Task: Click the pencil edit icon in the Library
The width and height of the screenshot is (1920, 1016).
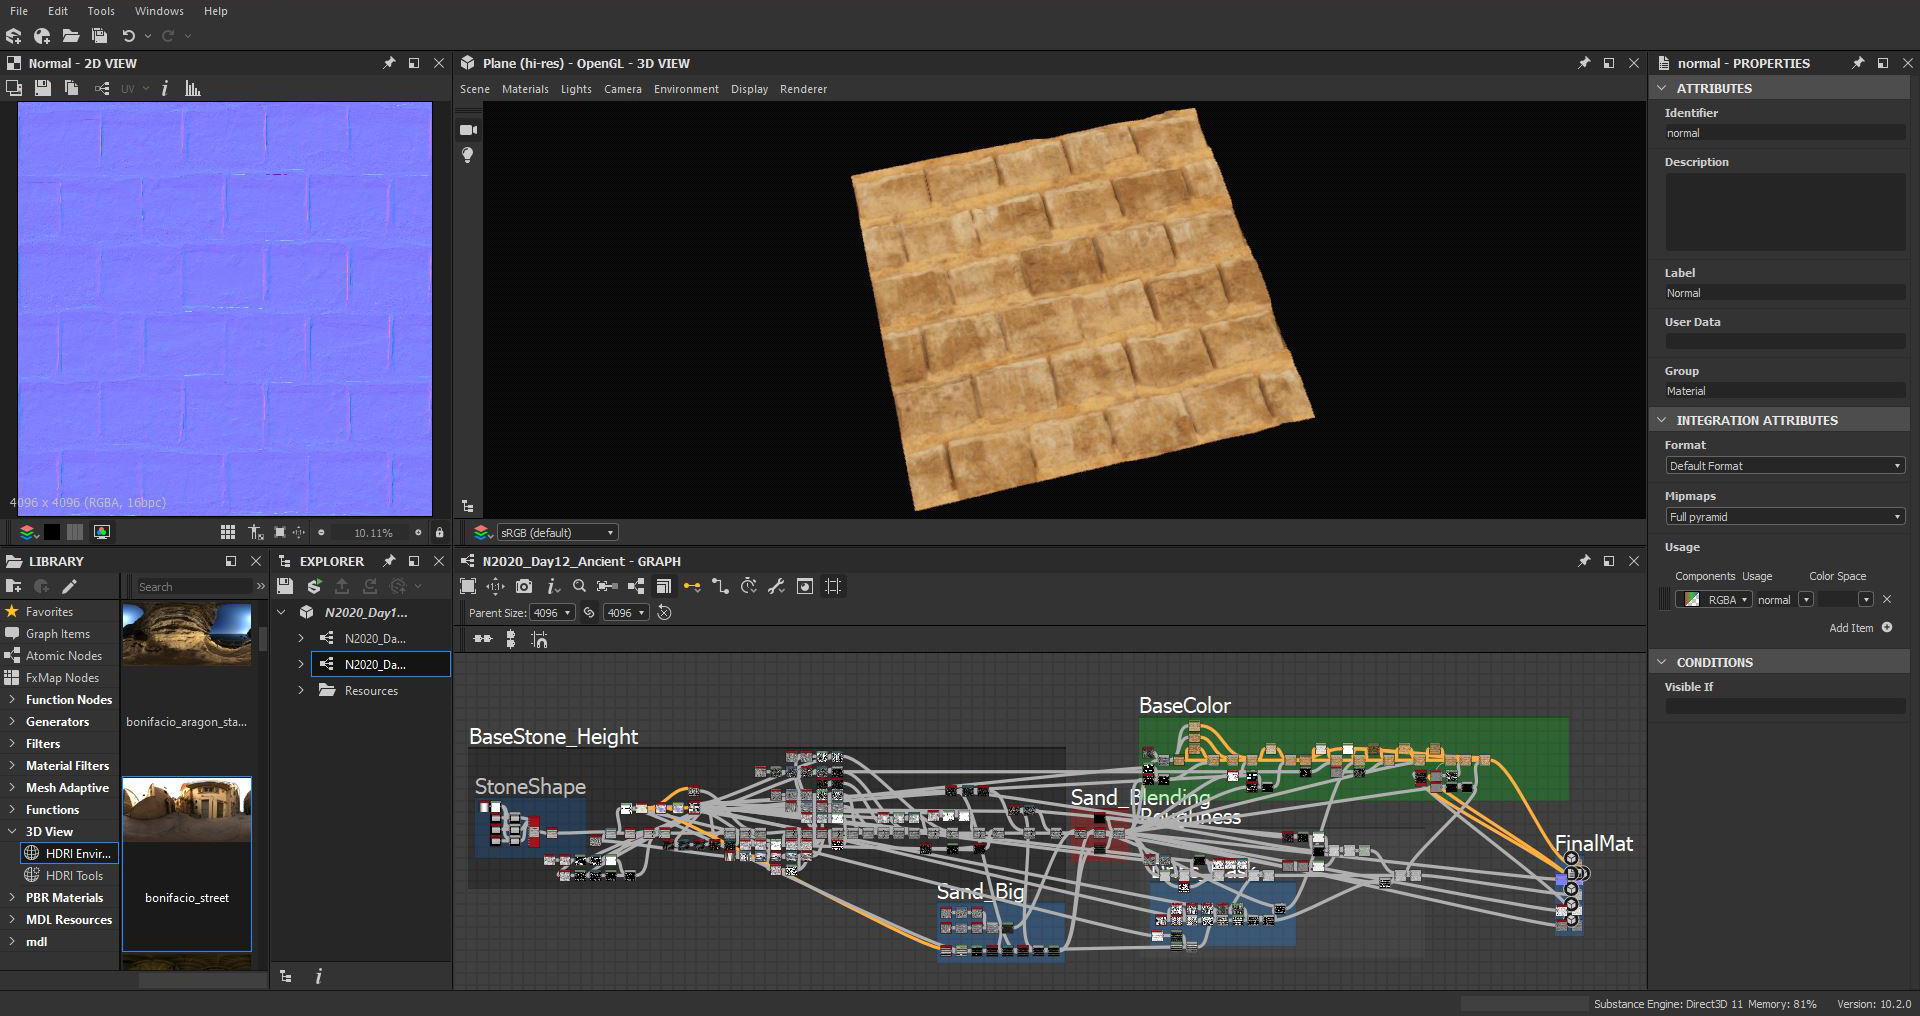Action: tap(69, 586)
